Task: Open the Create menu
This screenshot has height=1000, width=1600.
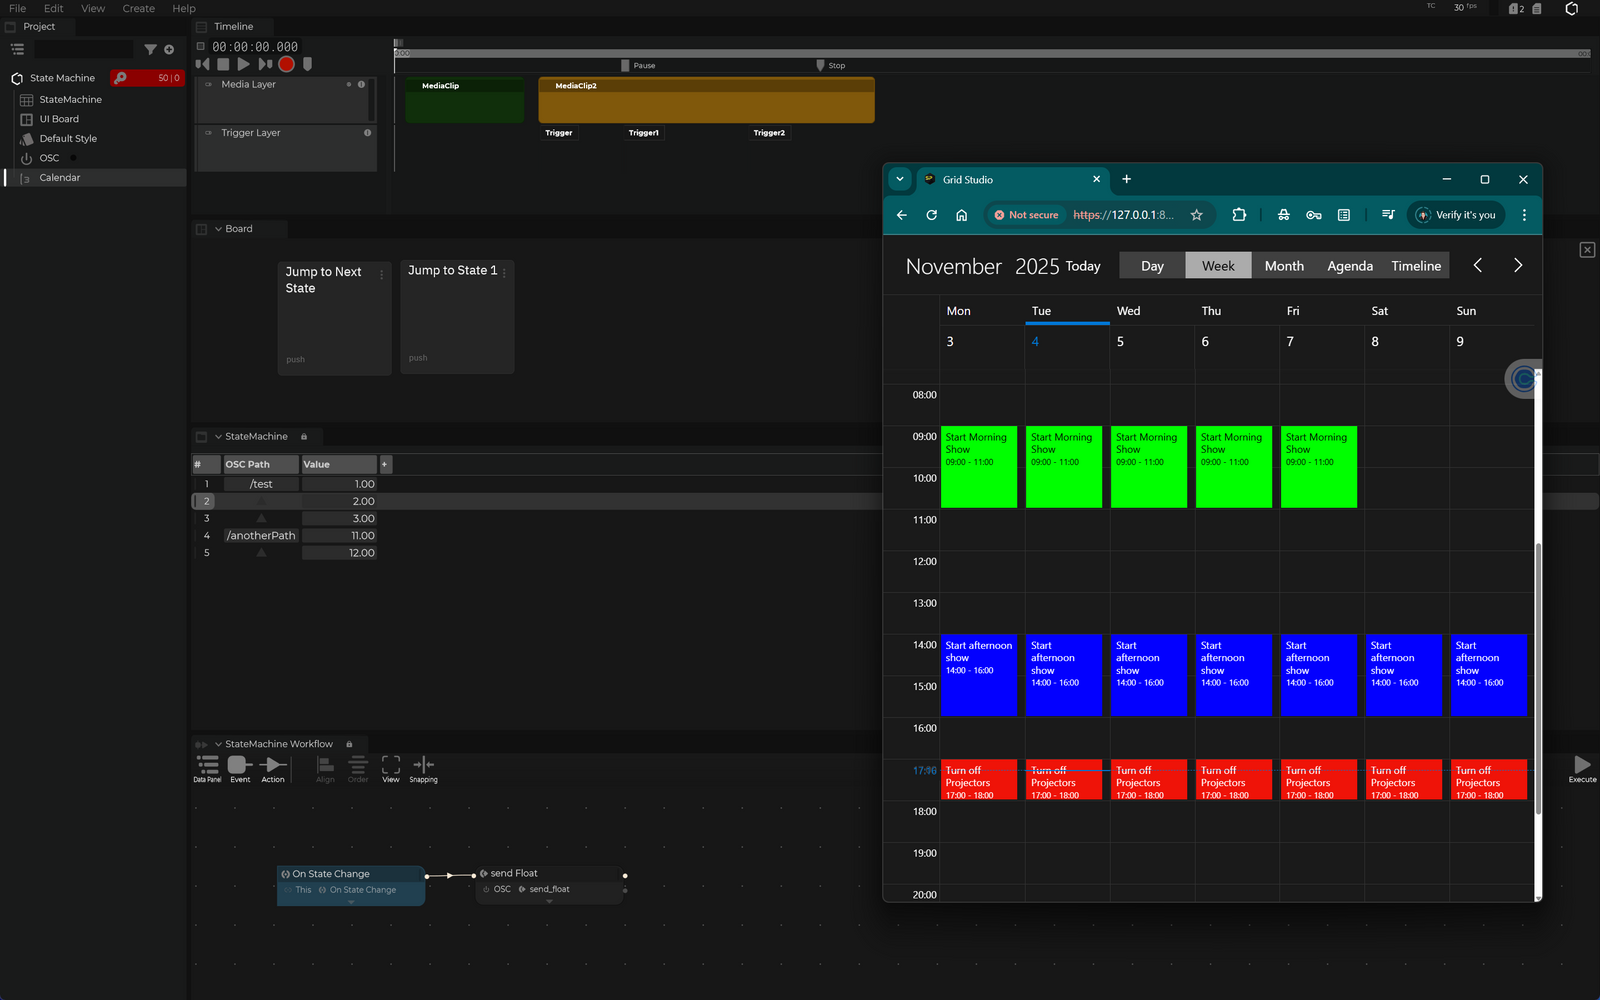Action: pyautogui.click(x=138, y=8)
